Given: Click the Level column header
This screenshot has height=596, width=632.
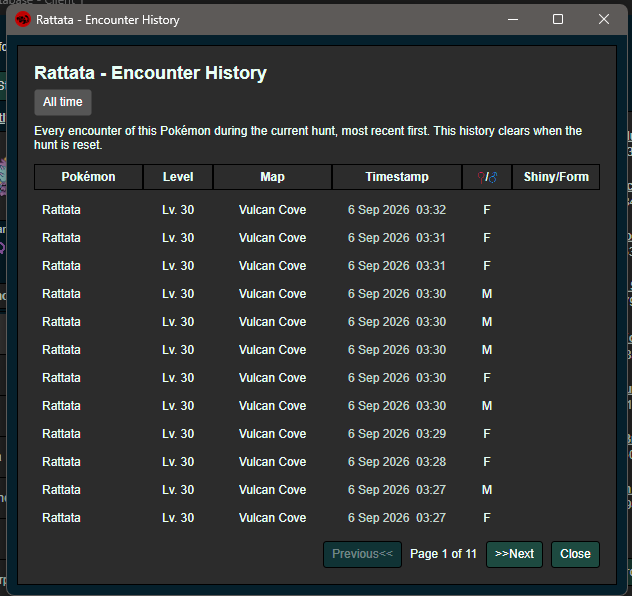Looking at the screenshot, I should [178, 177].
